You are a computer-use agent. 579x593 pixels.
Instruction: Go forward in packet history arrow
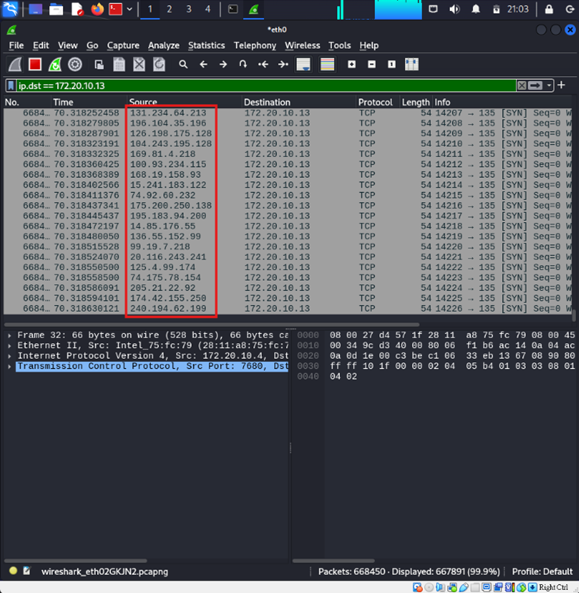[x=223, y=65]
